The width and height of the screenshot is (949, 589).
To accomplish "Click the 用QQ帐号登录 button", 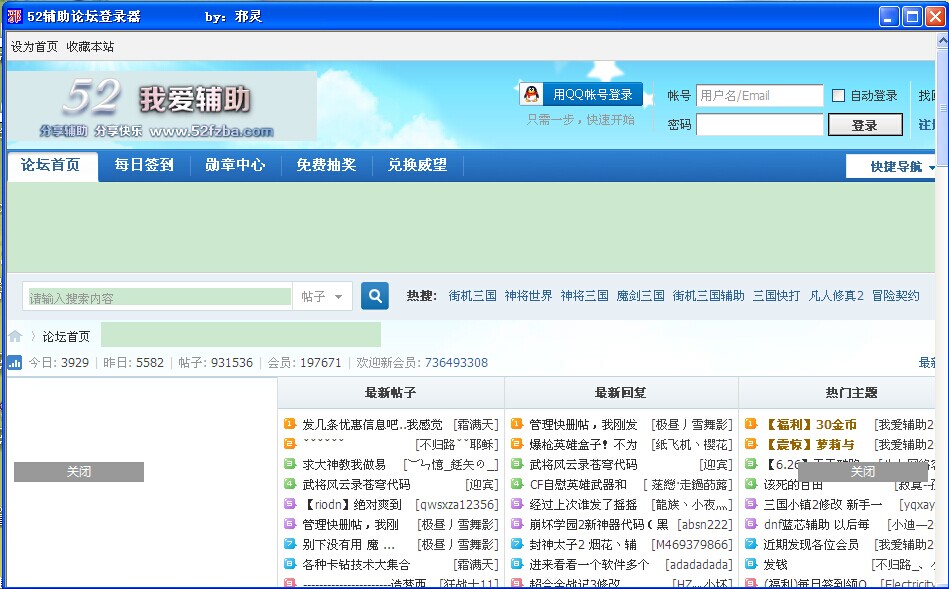I will click(x=581, y=94).
